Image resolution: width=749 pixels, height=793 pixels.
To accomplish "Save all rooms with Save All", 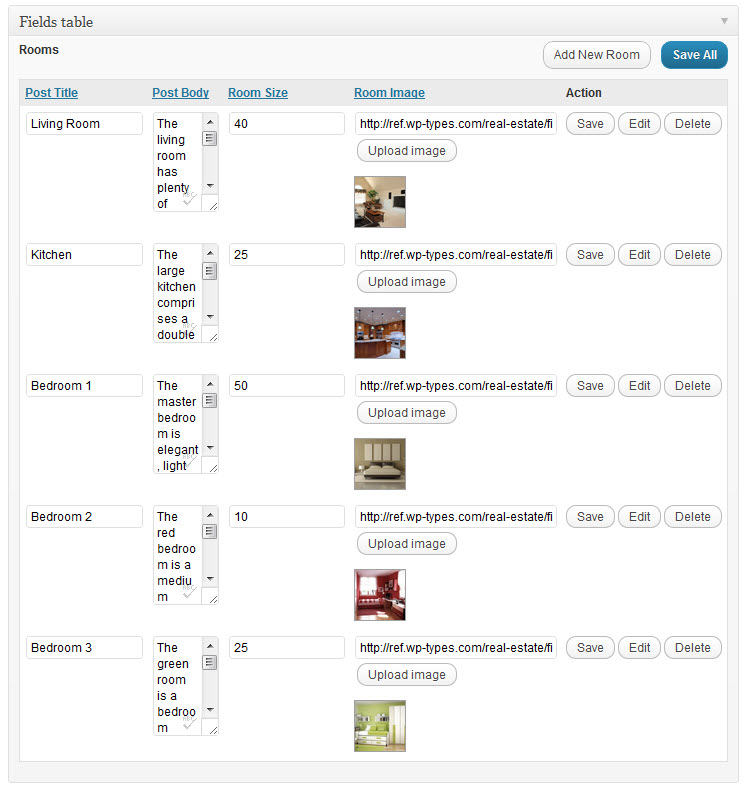I will tap(694, 55).
